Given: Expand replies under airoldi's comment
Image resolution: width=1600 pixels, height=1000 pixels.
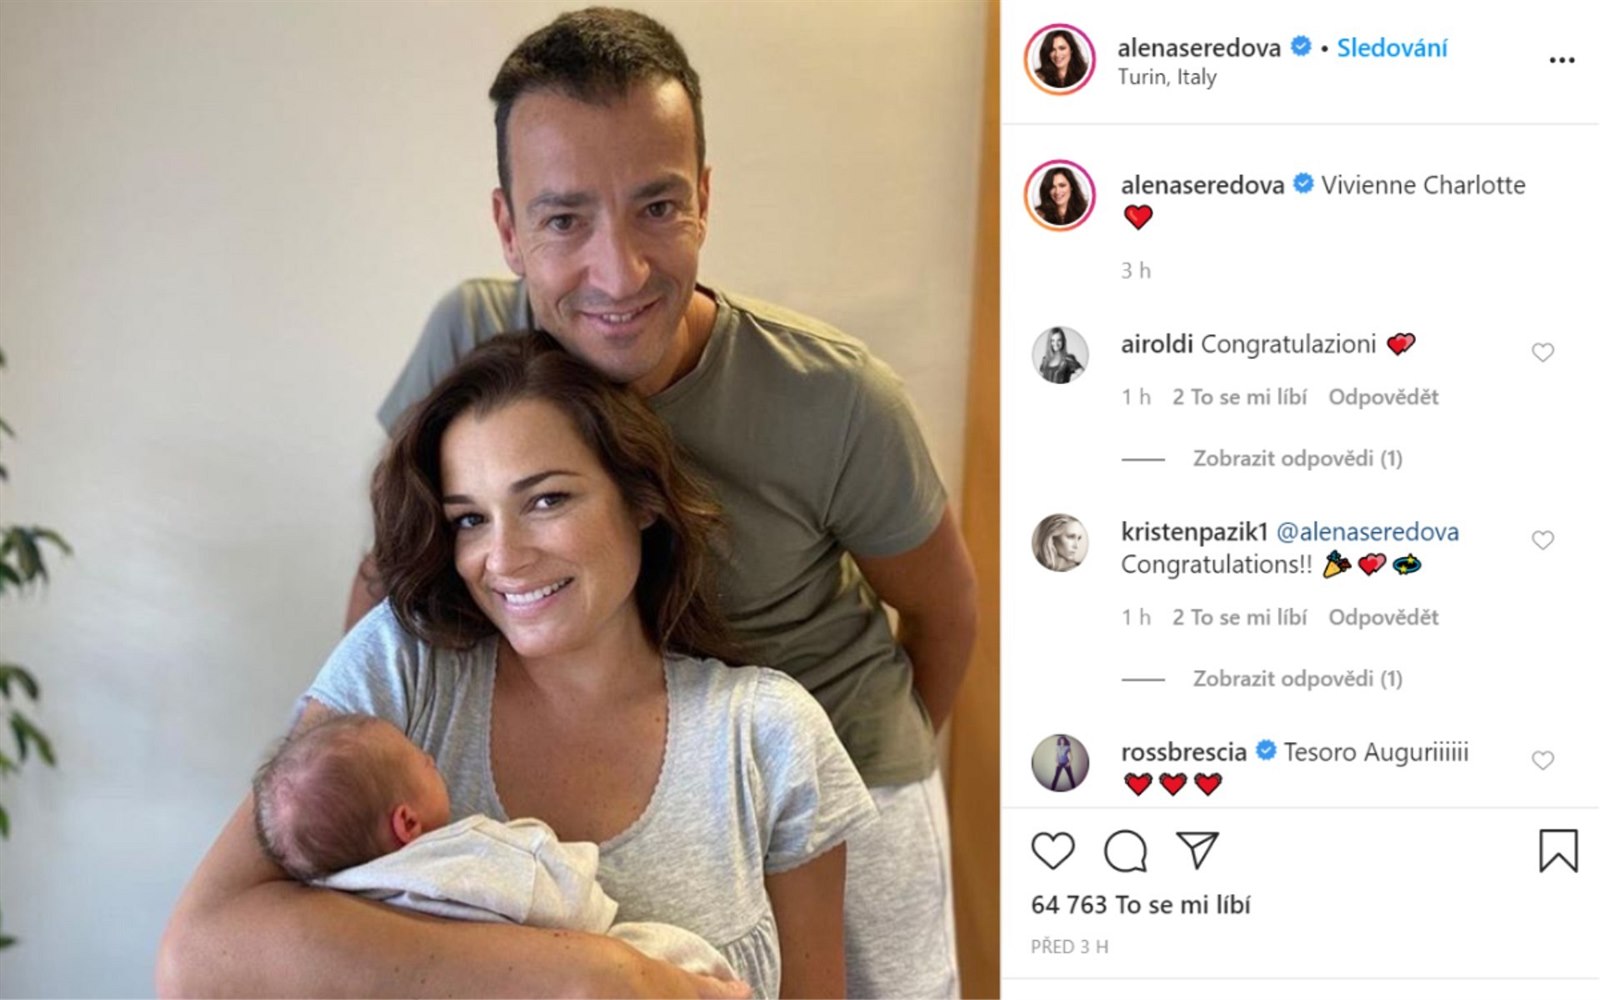Looking at the screenshot, I should coord(1297,458).
